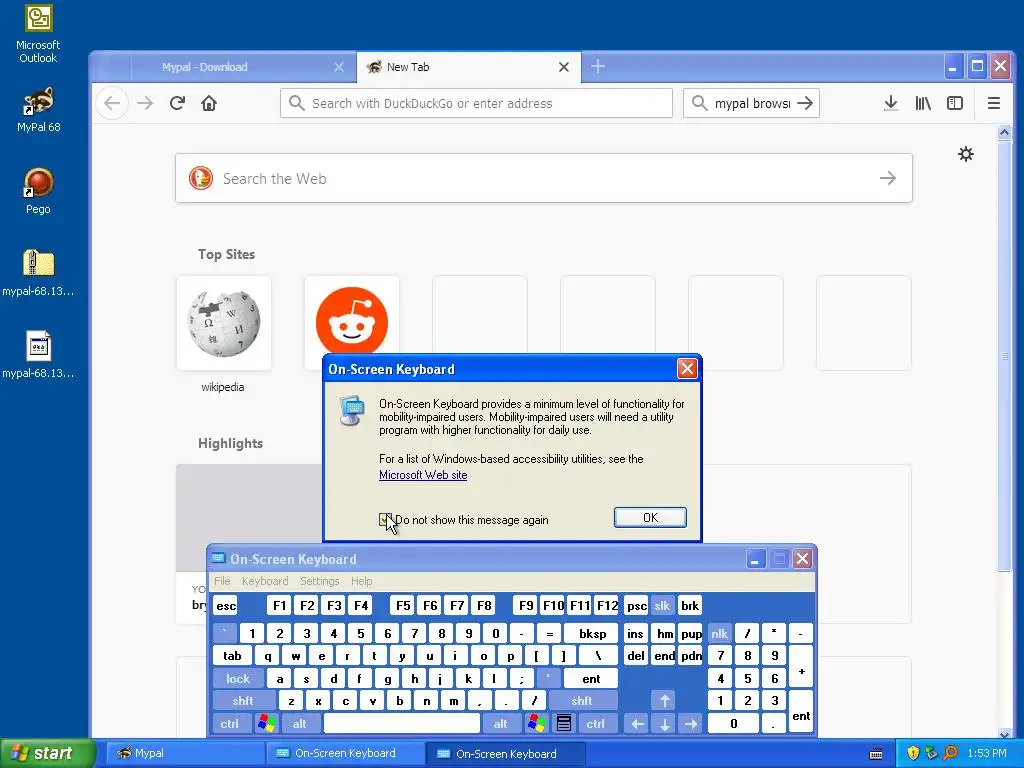Close the On-Screen Keyboard message dialog
The height and width of the screenshot is (768, 1024).
(x=687, y=369)
